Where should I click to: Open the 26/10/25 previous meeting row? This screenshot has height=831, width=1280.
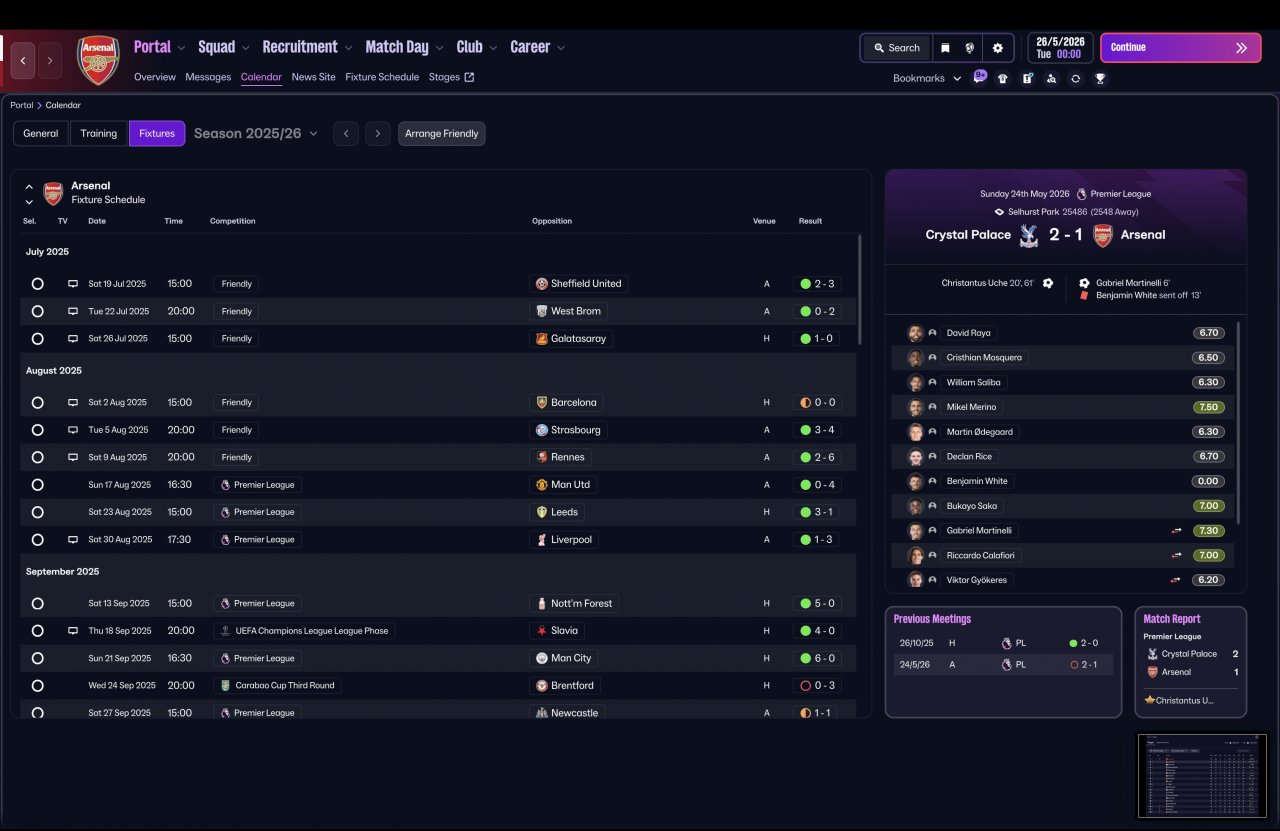point(1003,644)
